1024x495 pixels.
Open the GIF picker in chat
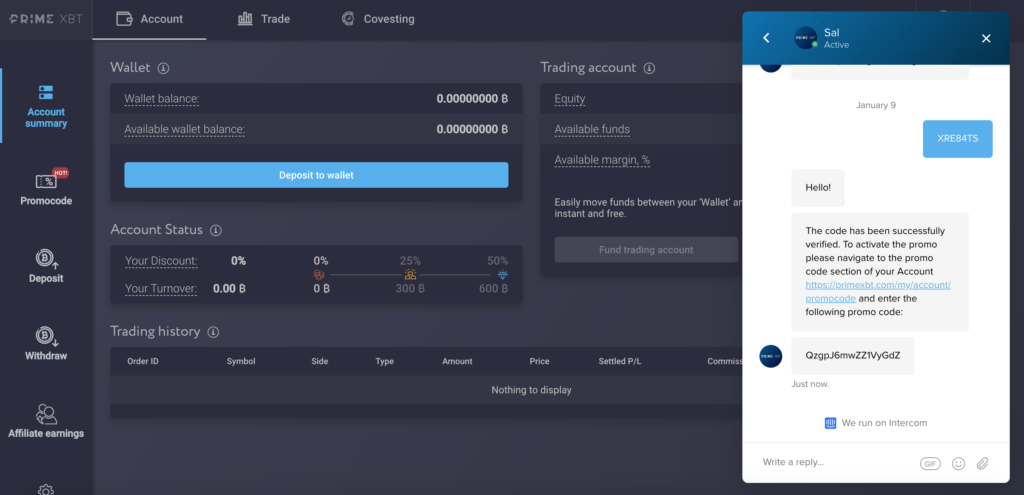[x=930, y=464]
